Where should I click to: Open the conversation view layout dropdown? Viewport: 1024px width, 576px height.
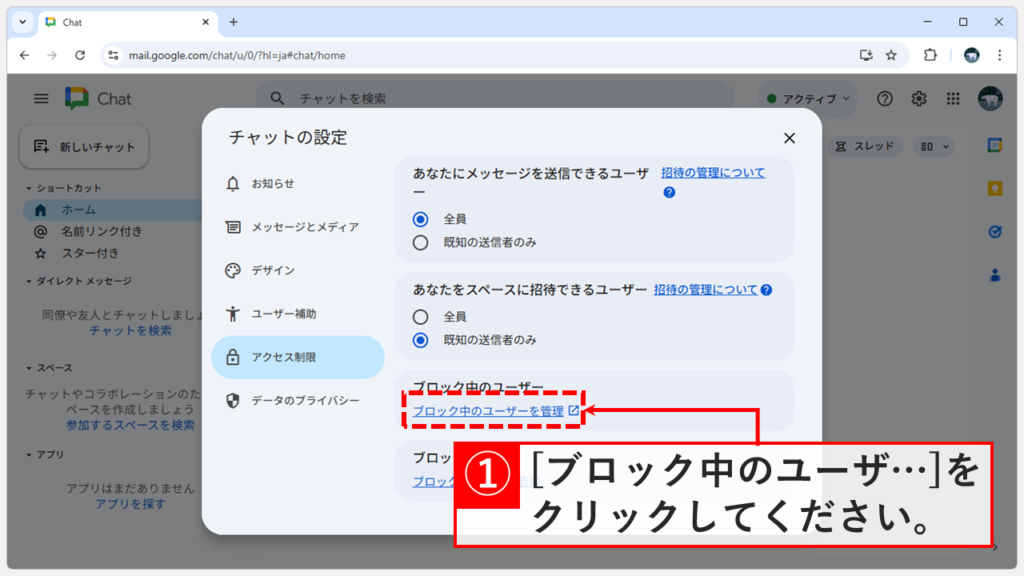933,146
